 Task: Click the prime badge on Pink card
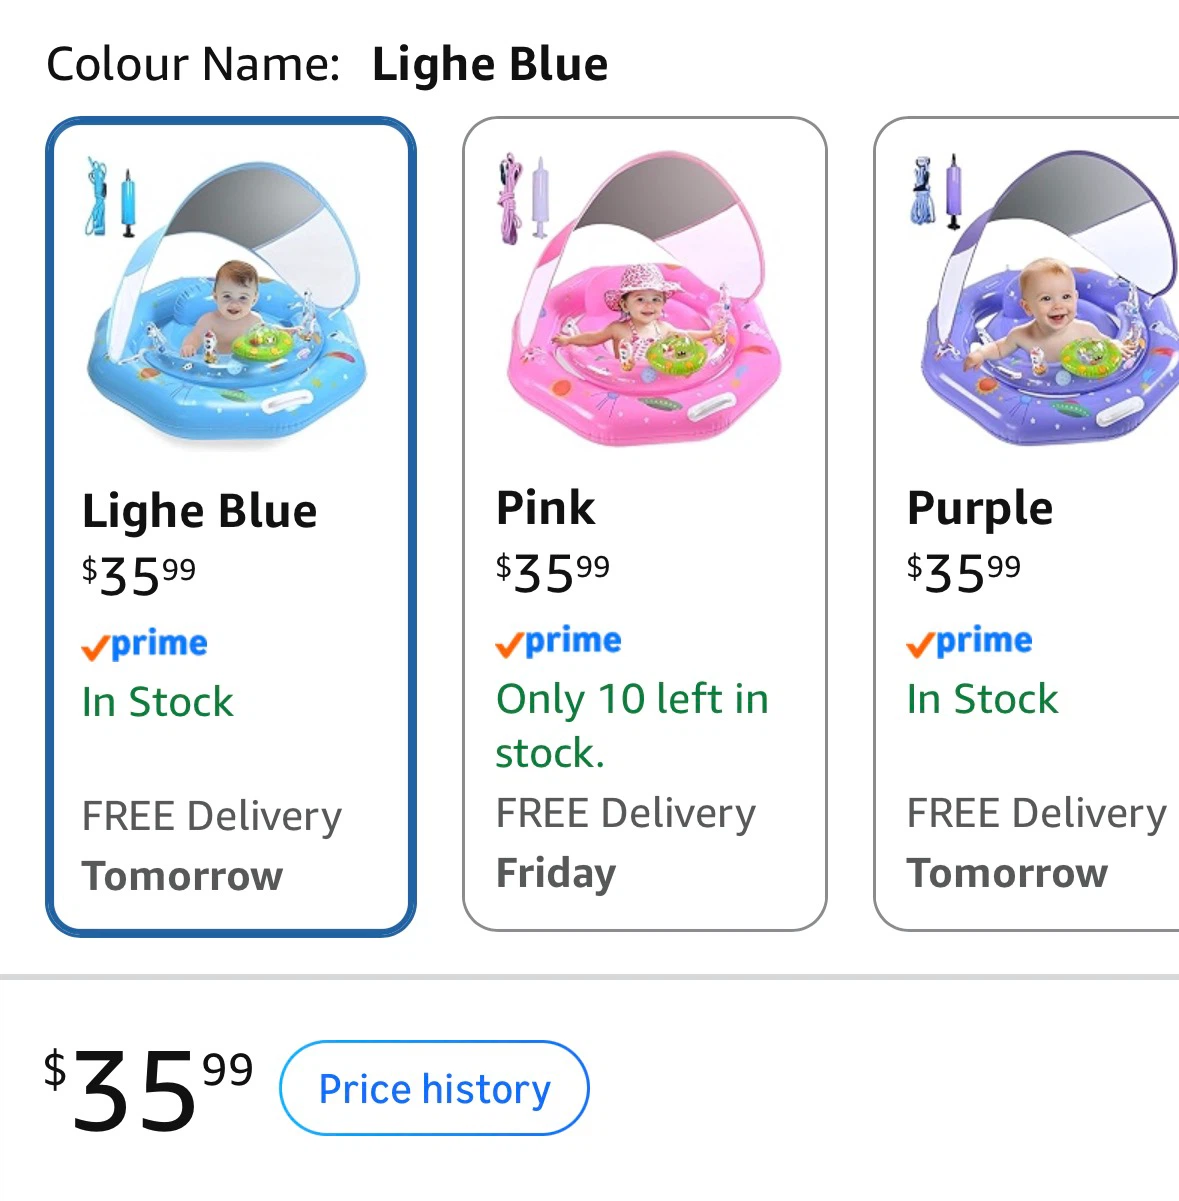click(559, 642)
